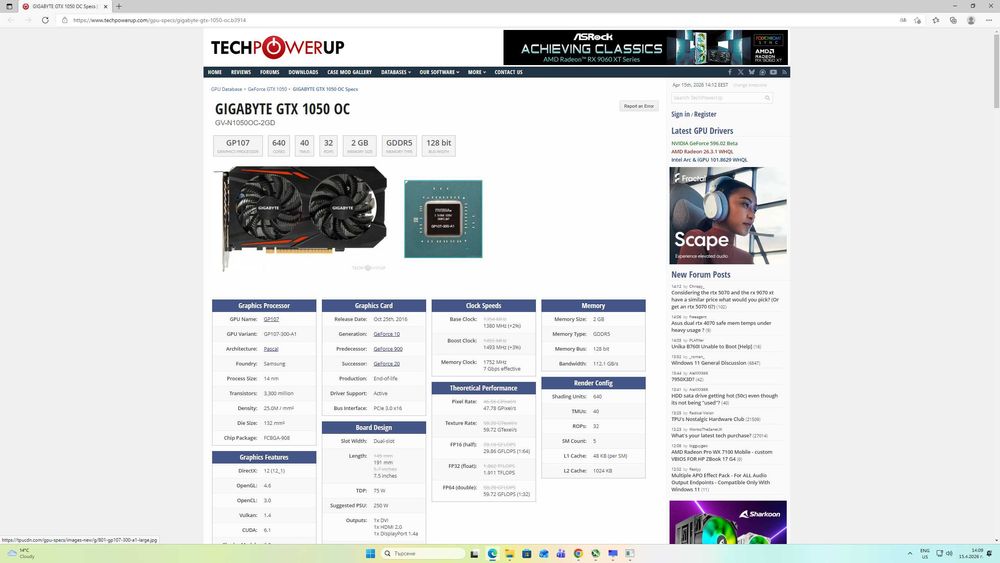Open the TechPowerUp X (Twitter) icon
The height and width of the screenshot is (563, 1000).
(740, 72)
